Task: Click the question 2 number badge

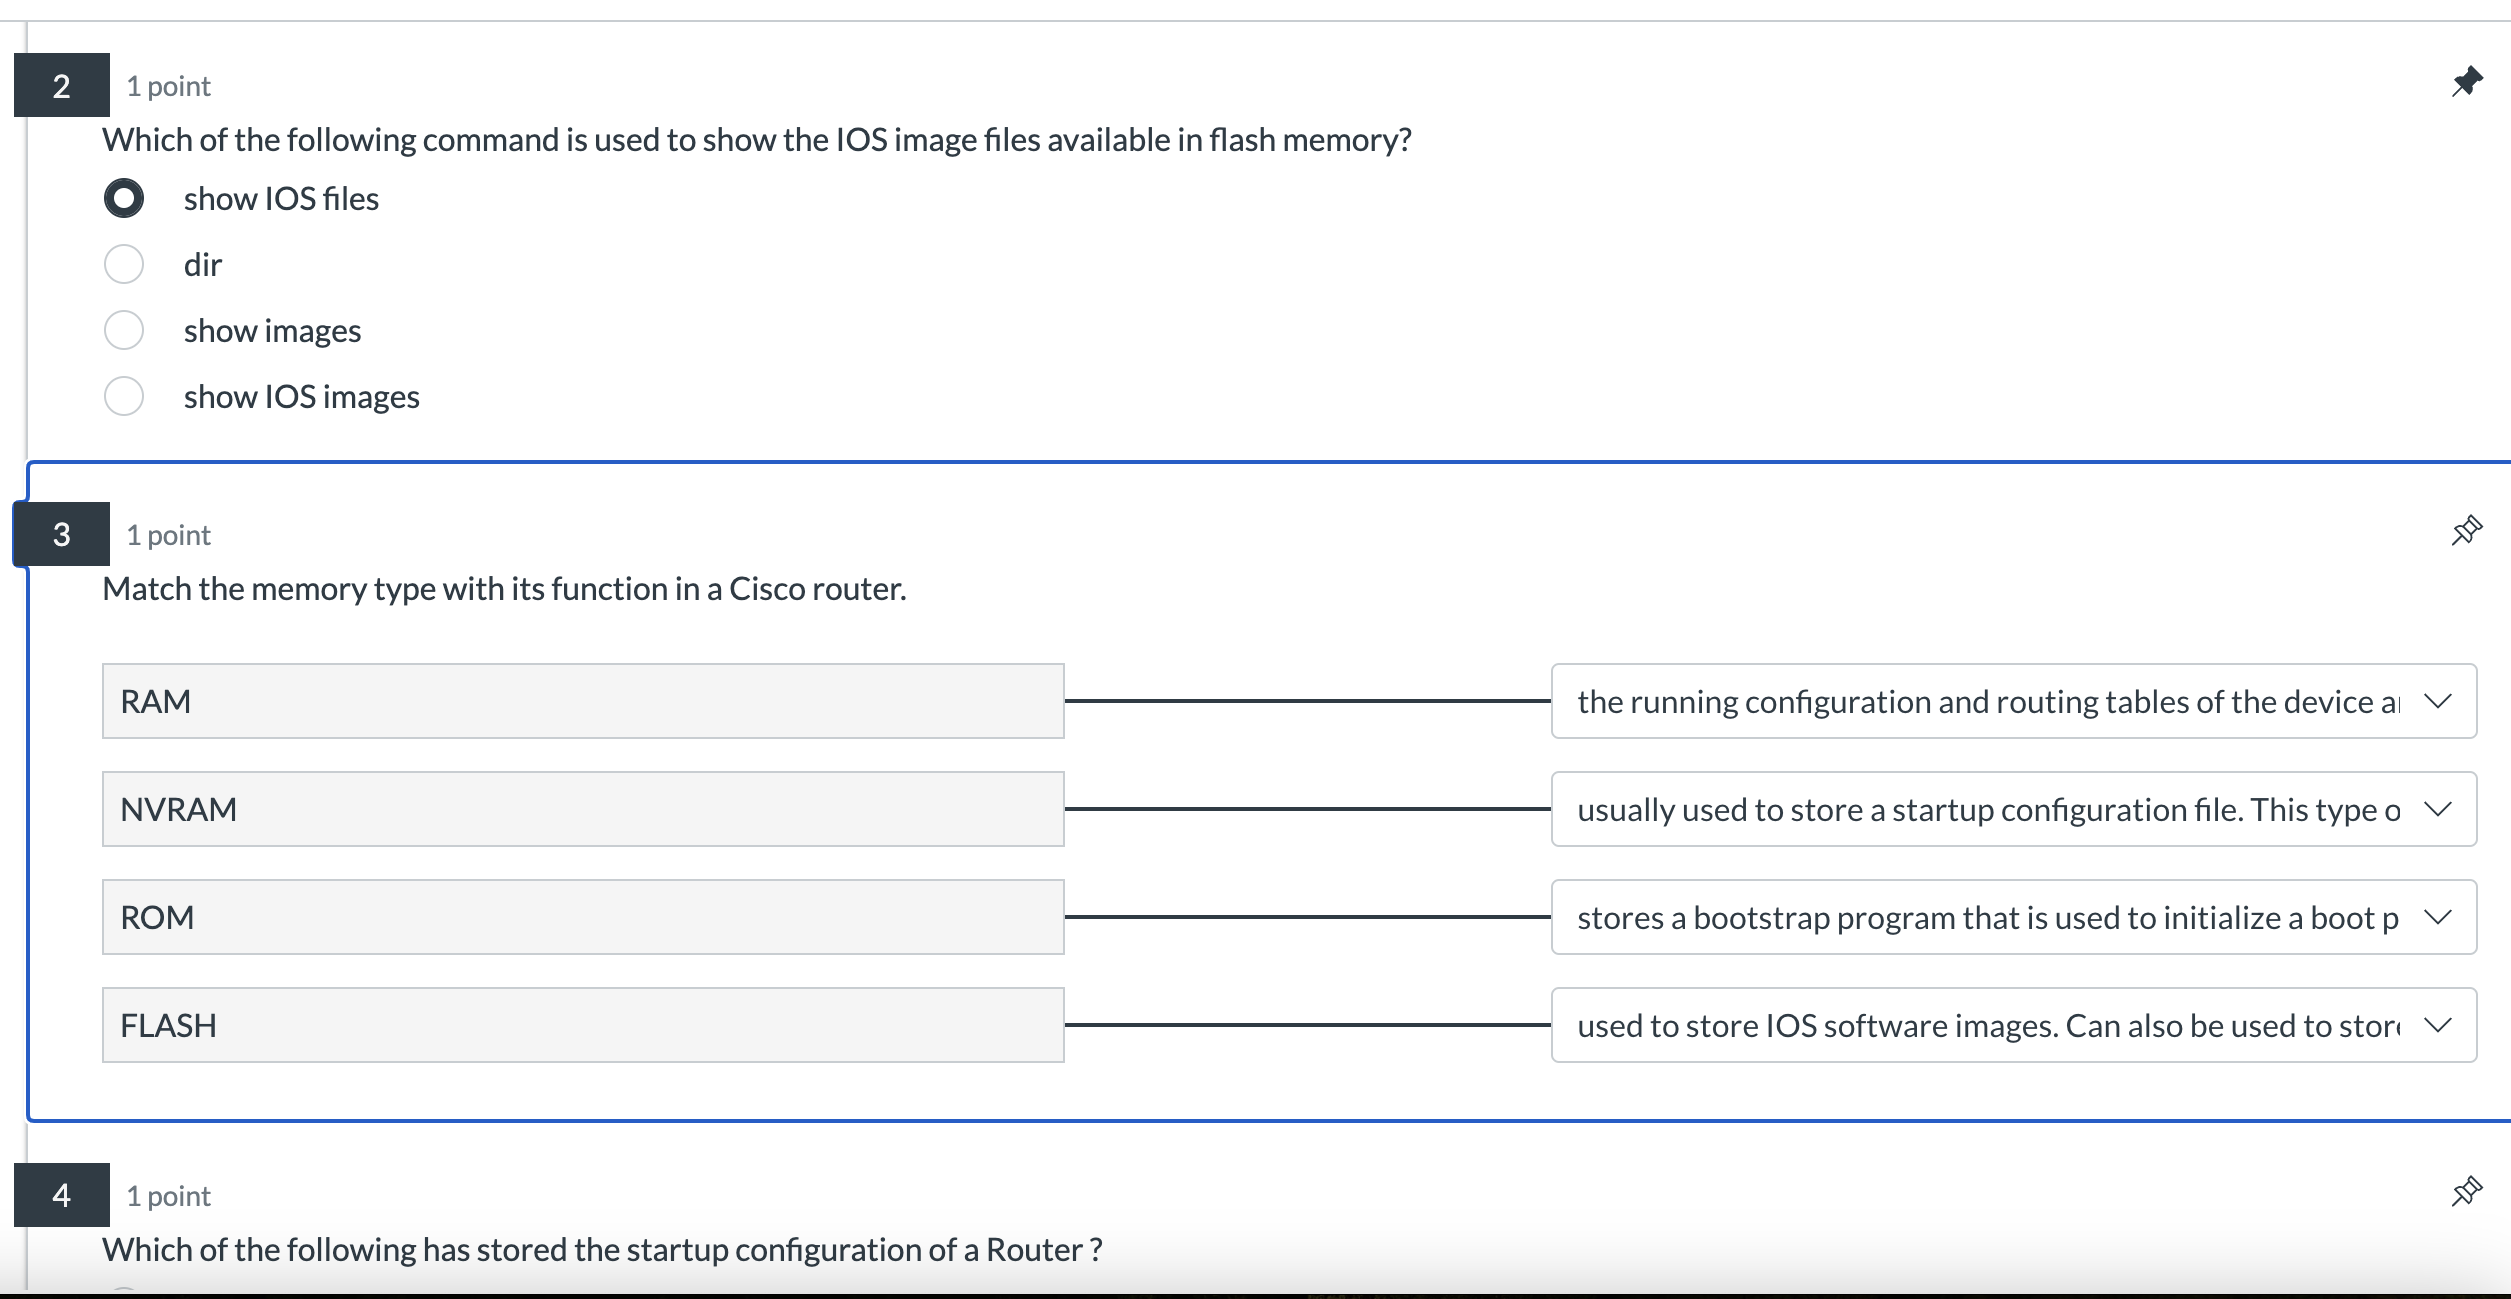Action: point(62,85)
